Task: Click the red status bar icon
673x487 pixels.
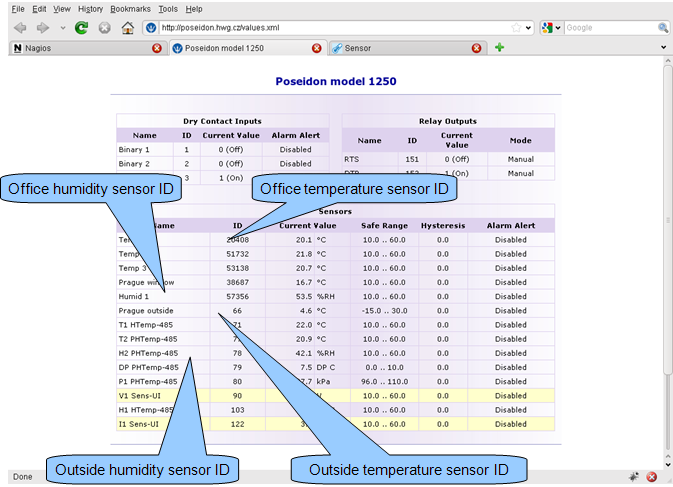Action: (652, 476)
